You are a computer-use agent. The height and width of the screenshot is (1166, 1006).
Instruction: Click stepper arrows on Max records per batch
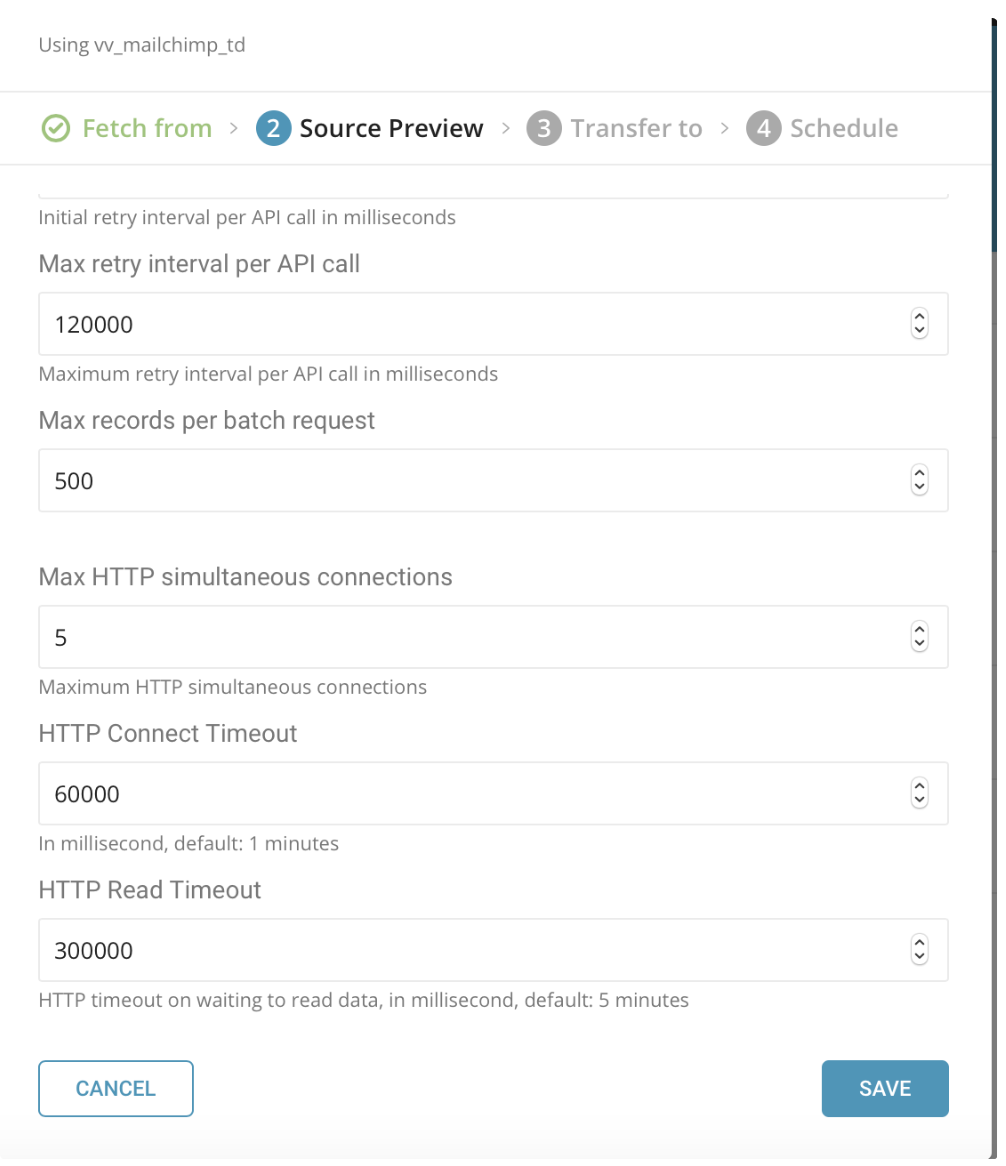click(x=920, y=481)
